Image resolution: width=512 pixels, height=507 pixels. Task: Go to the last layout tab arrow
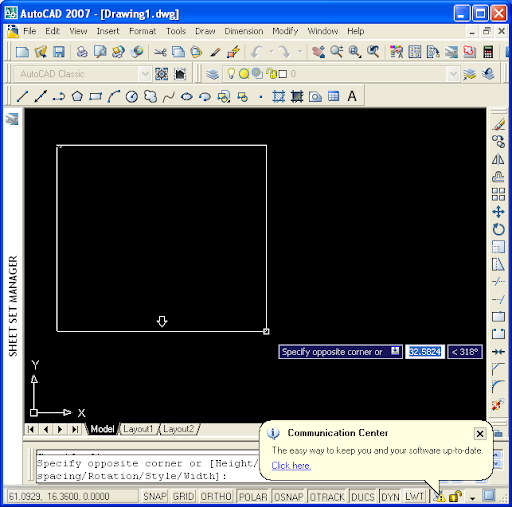(75, 429)
